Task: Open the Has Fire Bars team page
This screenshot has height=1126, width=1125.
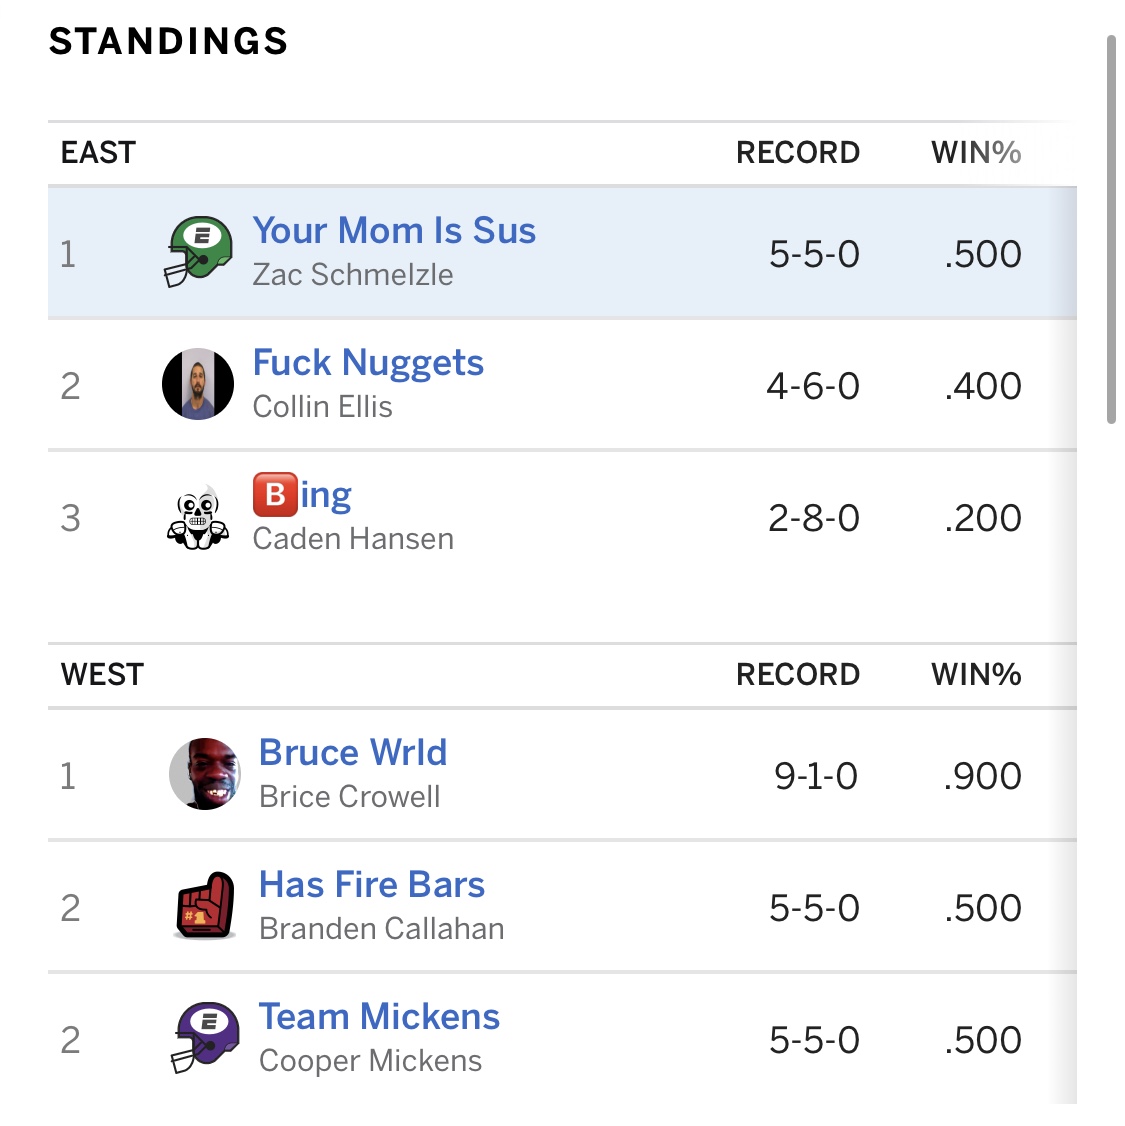Action: tap(371, 884)
